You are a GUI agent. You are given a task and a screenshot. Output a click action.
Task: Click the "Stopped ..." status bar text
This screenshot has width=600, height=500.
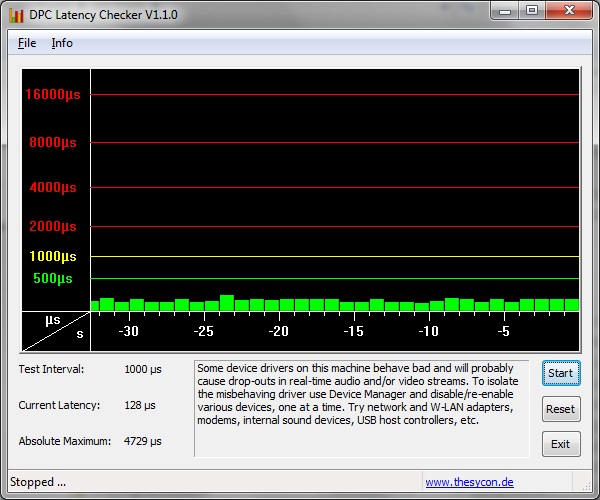click(x=38, y=482)
